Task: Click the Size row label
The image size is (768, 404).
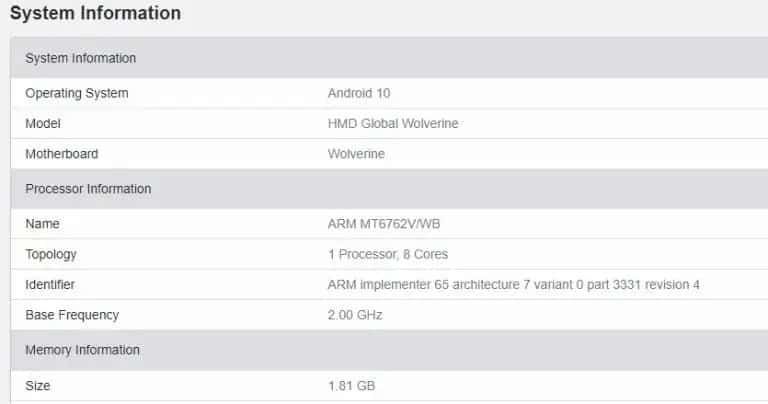Action: point(38,385)
